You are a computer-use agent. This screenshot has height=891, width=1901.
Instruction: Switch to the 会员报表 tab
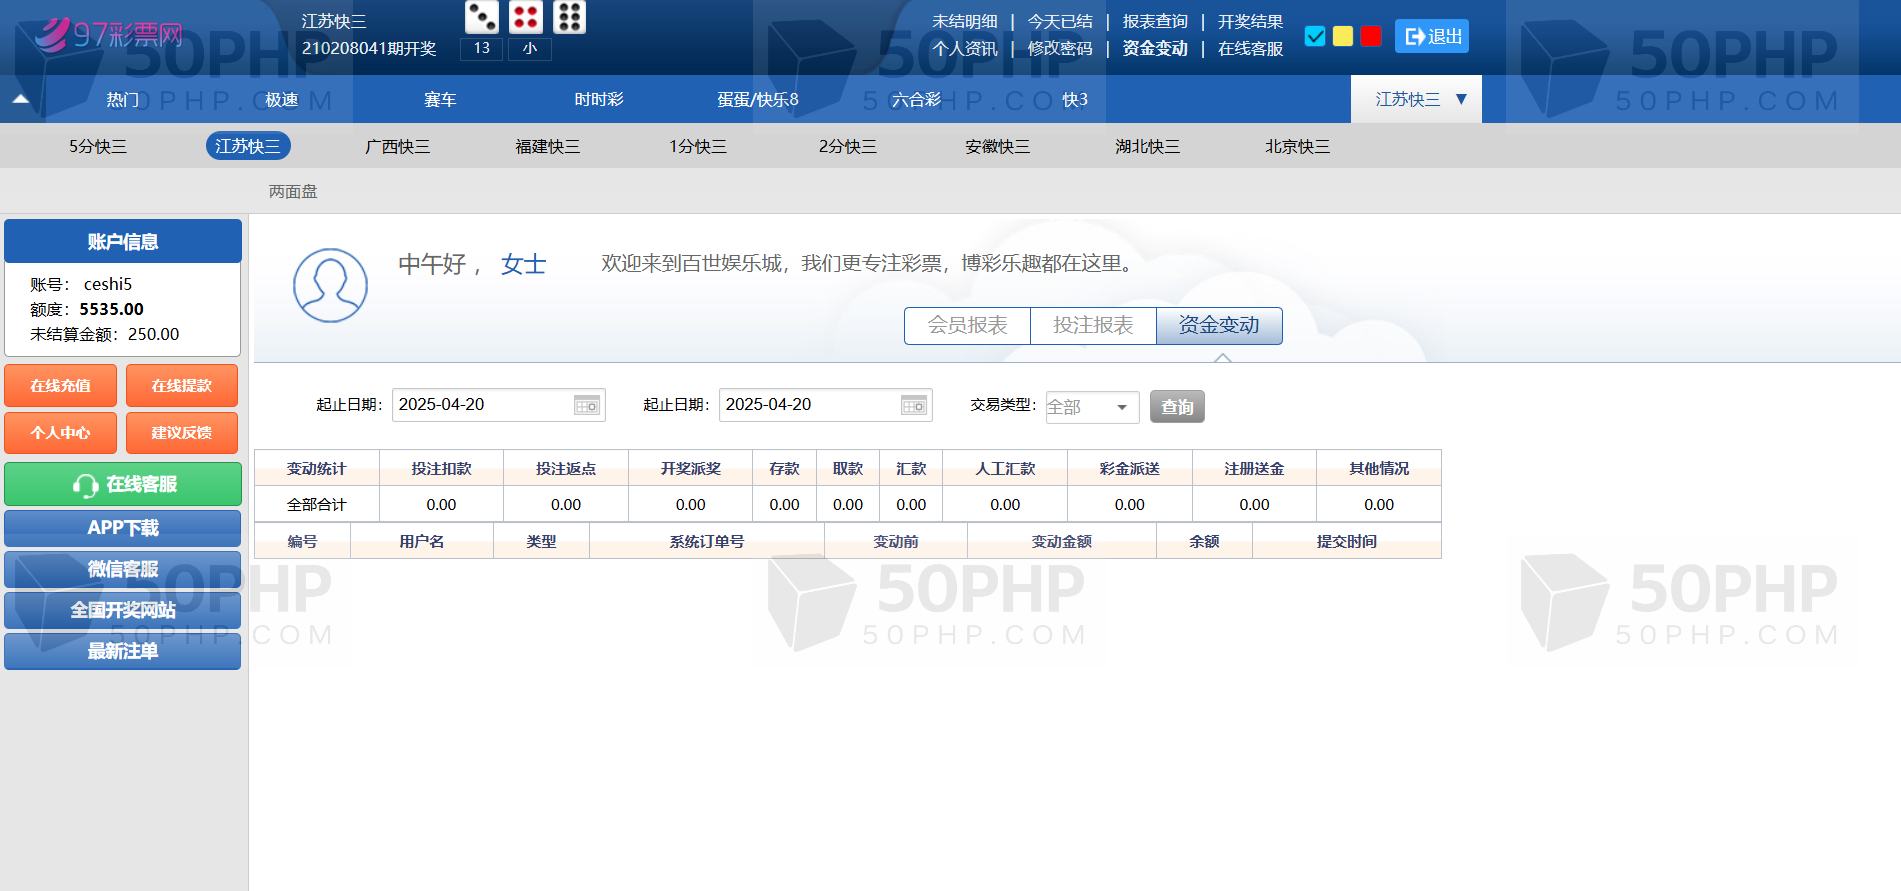click(x=967, y=325)
